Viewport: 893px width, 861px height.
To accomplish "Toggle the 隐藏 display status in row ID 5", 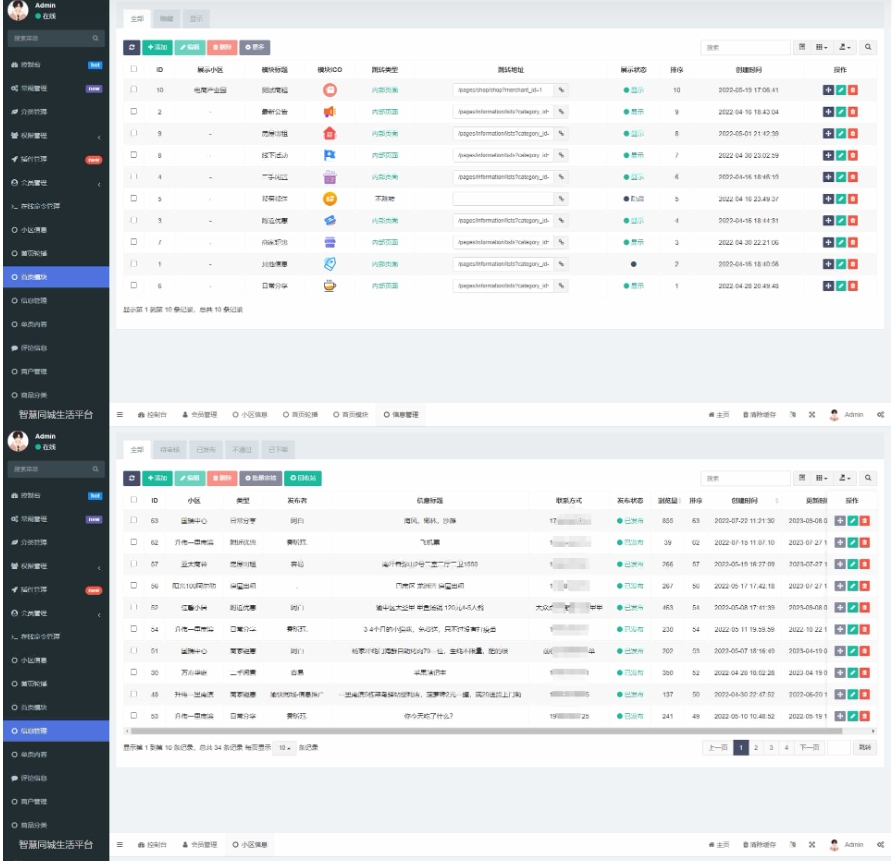I will [x=632, y=198].
